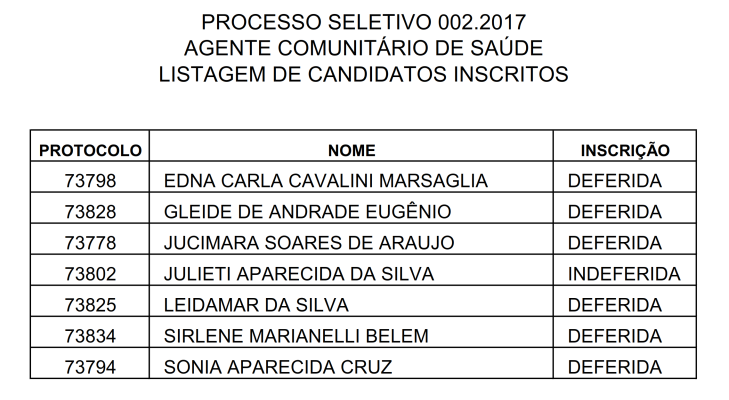Click the INDEFERIDA status cell
729x400 pixels.
pos(624,274)
